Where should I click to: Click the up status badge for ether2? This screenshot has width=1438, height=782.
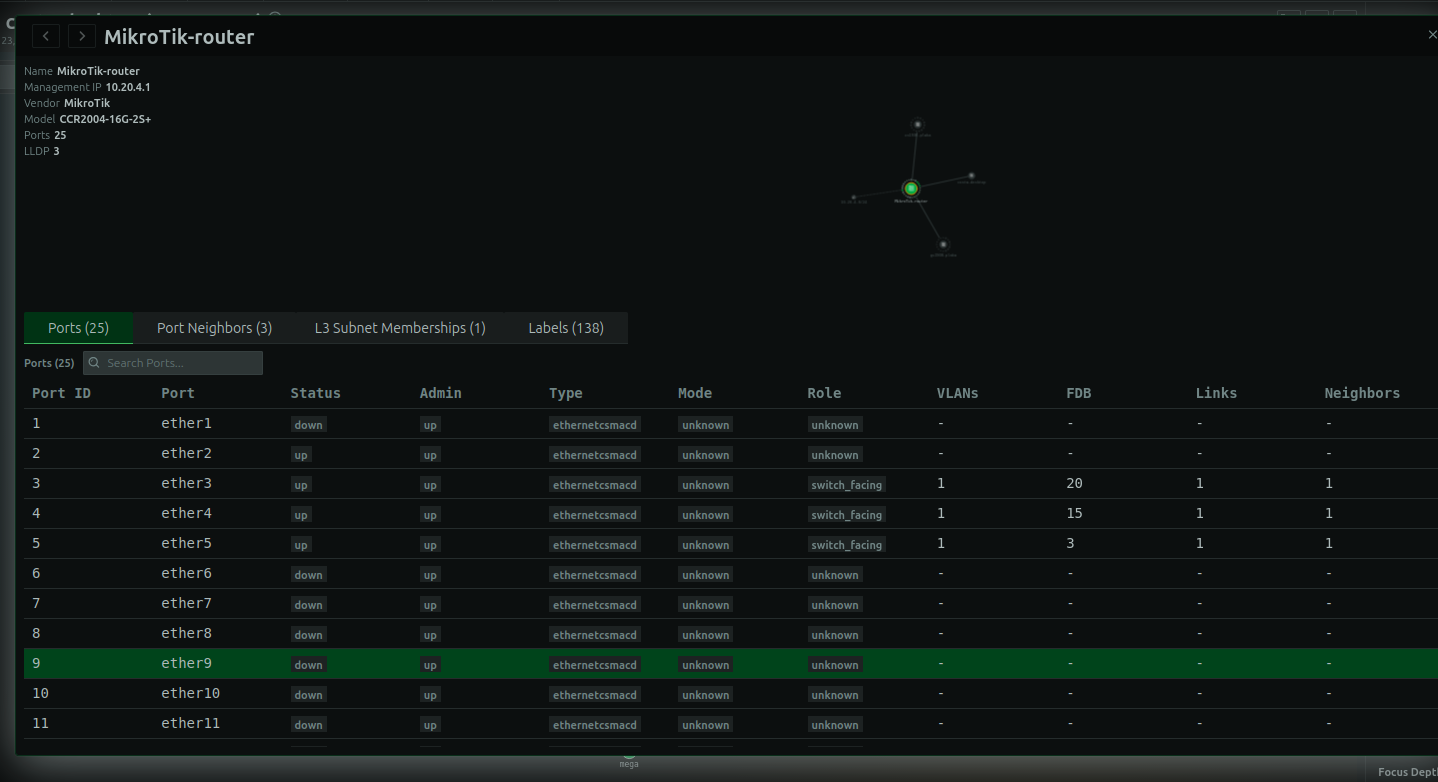pos(301,455)
